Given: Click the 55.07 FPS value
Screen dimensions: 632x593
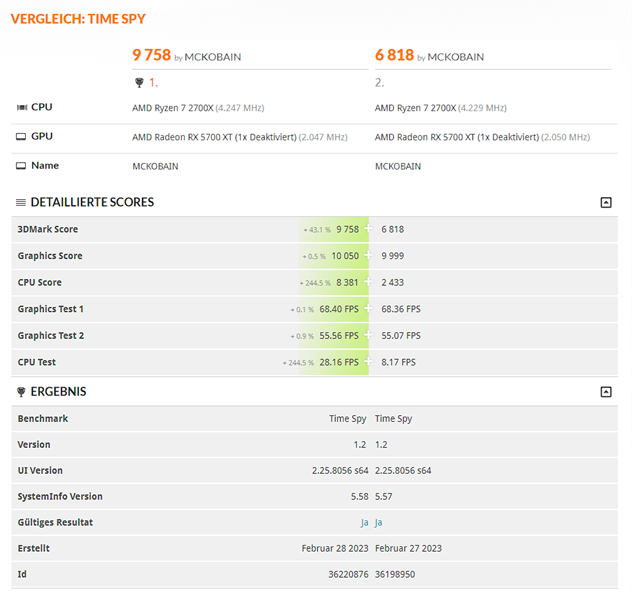Looking at the screenshot, I should (x=401, y=335).
